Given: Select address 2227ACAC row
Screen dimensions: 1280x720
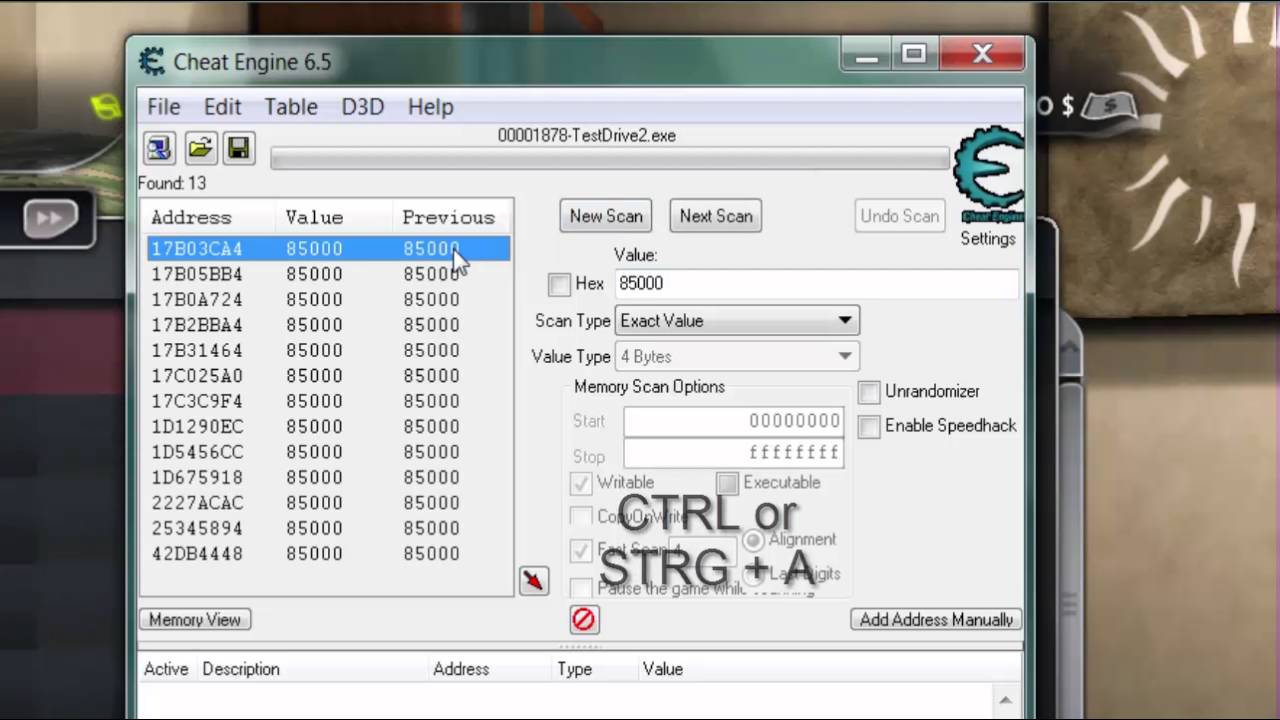Looking at the screenshot, I should (328, 503).
